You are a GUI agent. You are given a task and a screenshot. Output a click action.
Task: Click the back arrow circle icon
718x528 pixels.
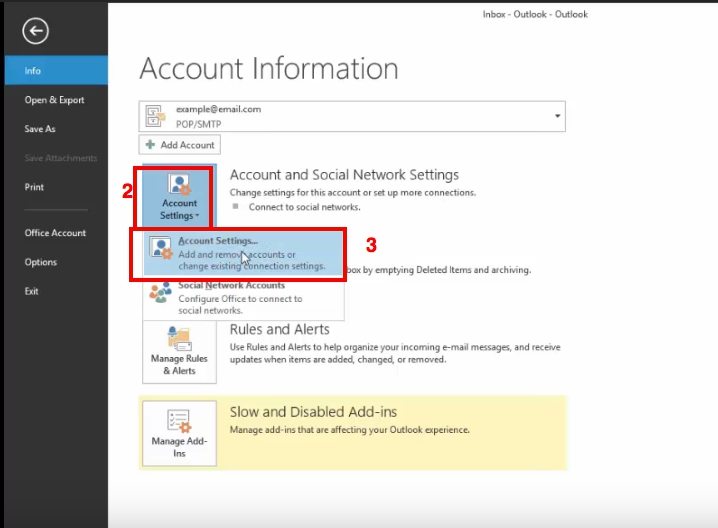tap(35, 31)
